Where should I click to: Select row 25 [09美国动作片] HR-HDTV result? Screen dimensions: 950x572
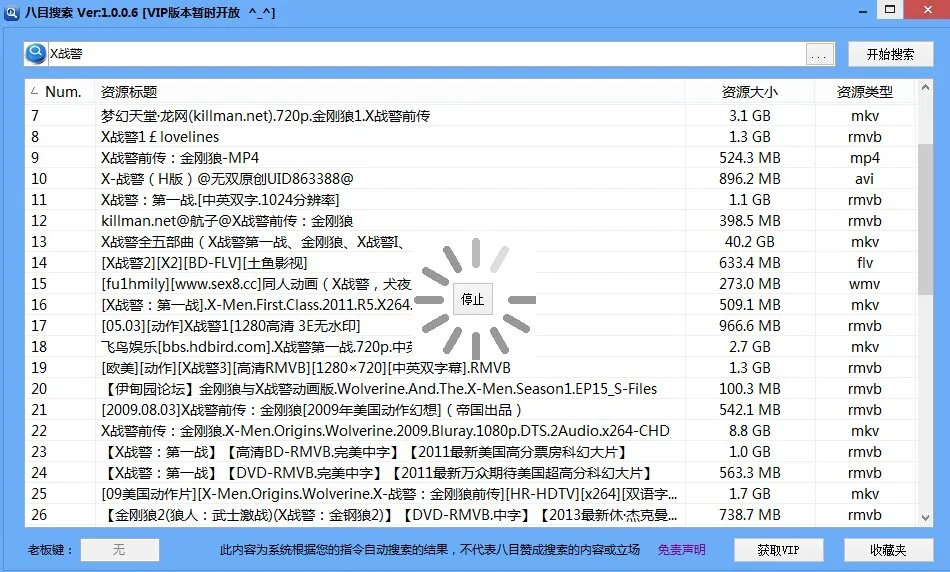pyautogui.click(x=470, y=494)
